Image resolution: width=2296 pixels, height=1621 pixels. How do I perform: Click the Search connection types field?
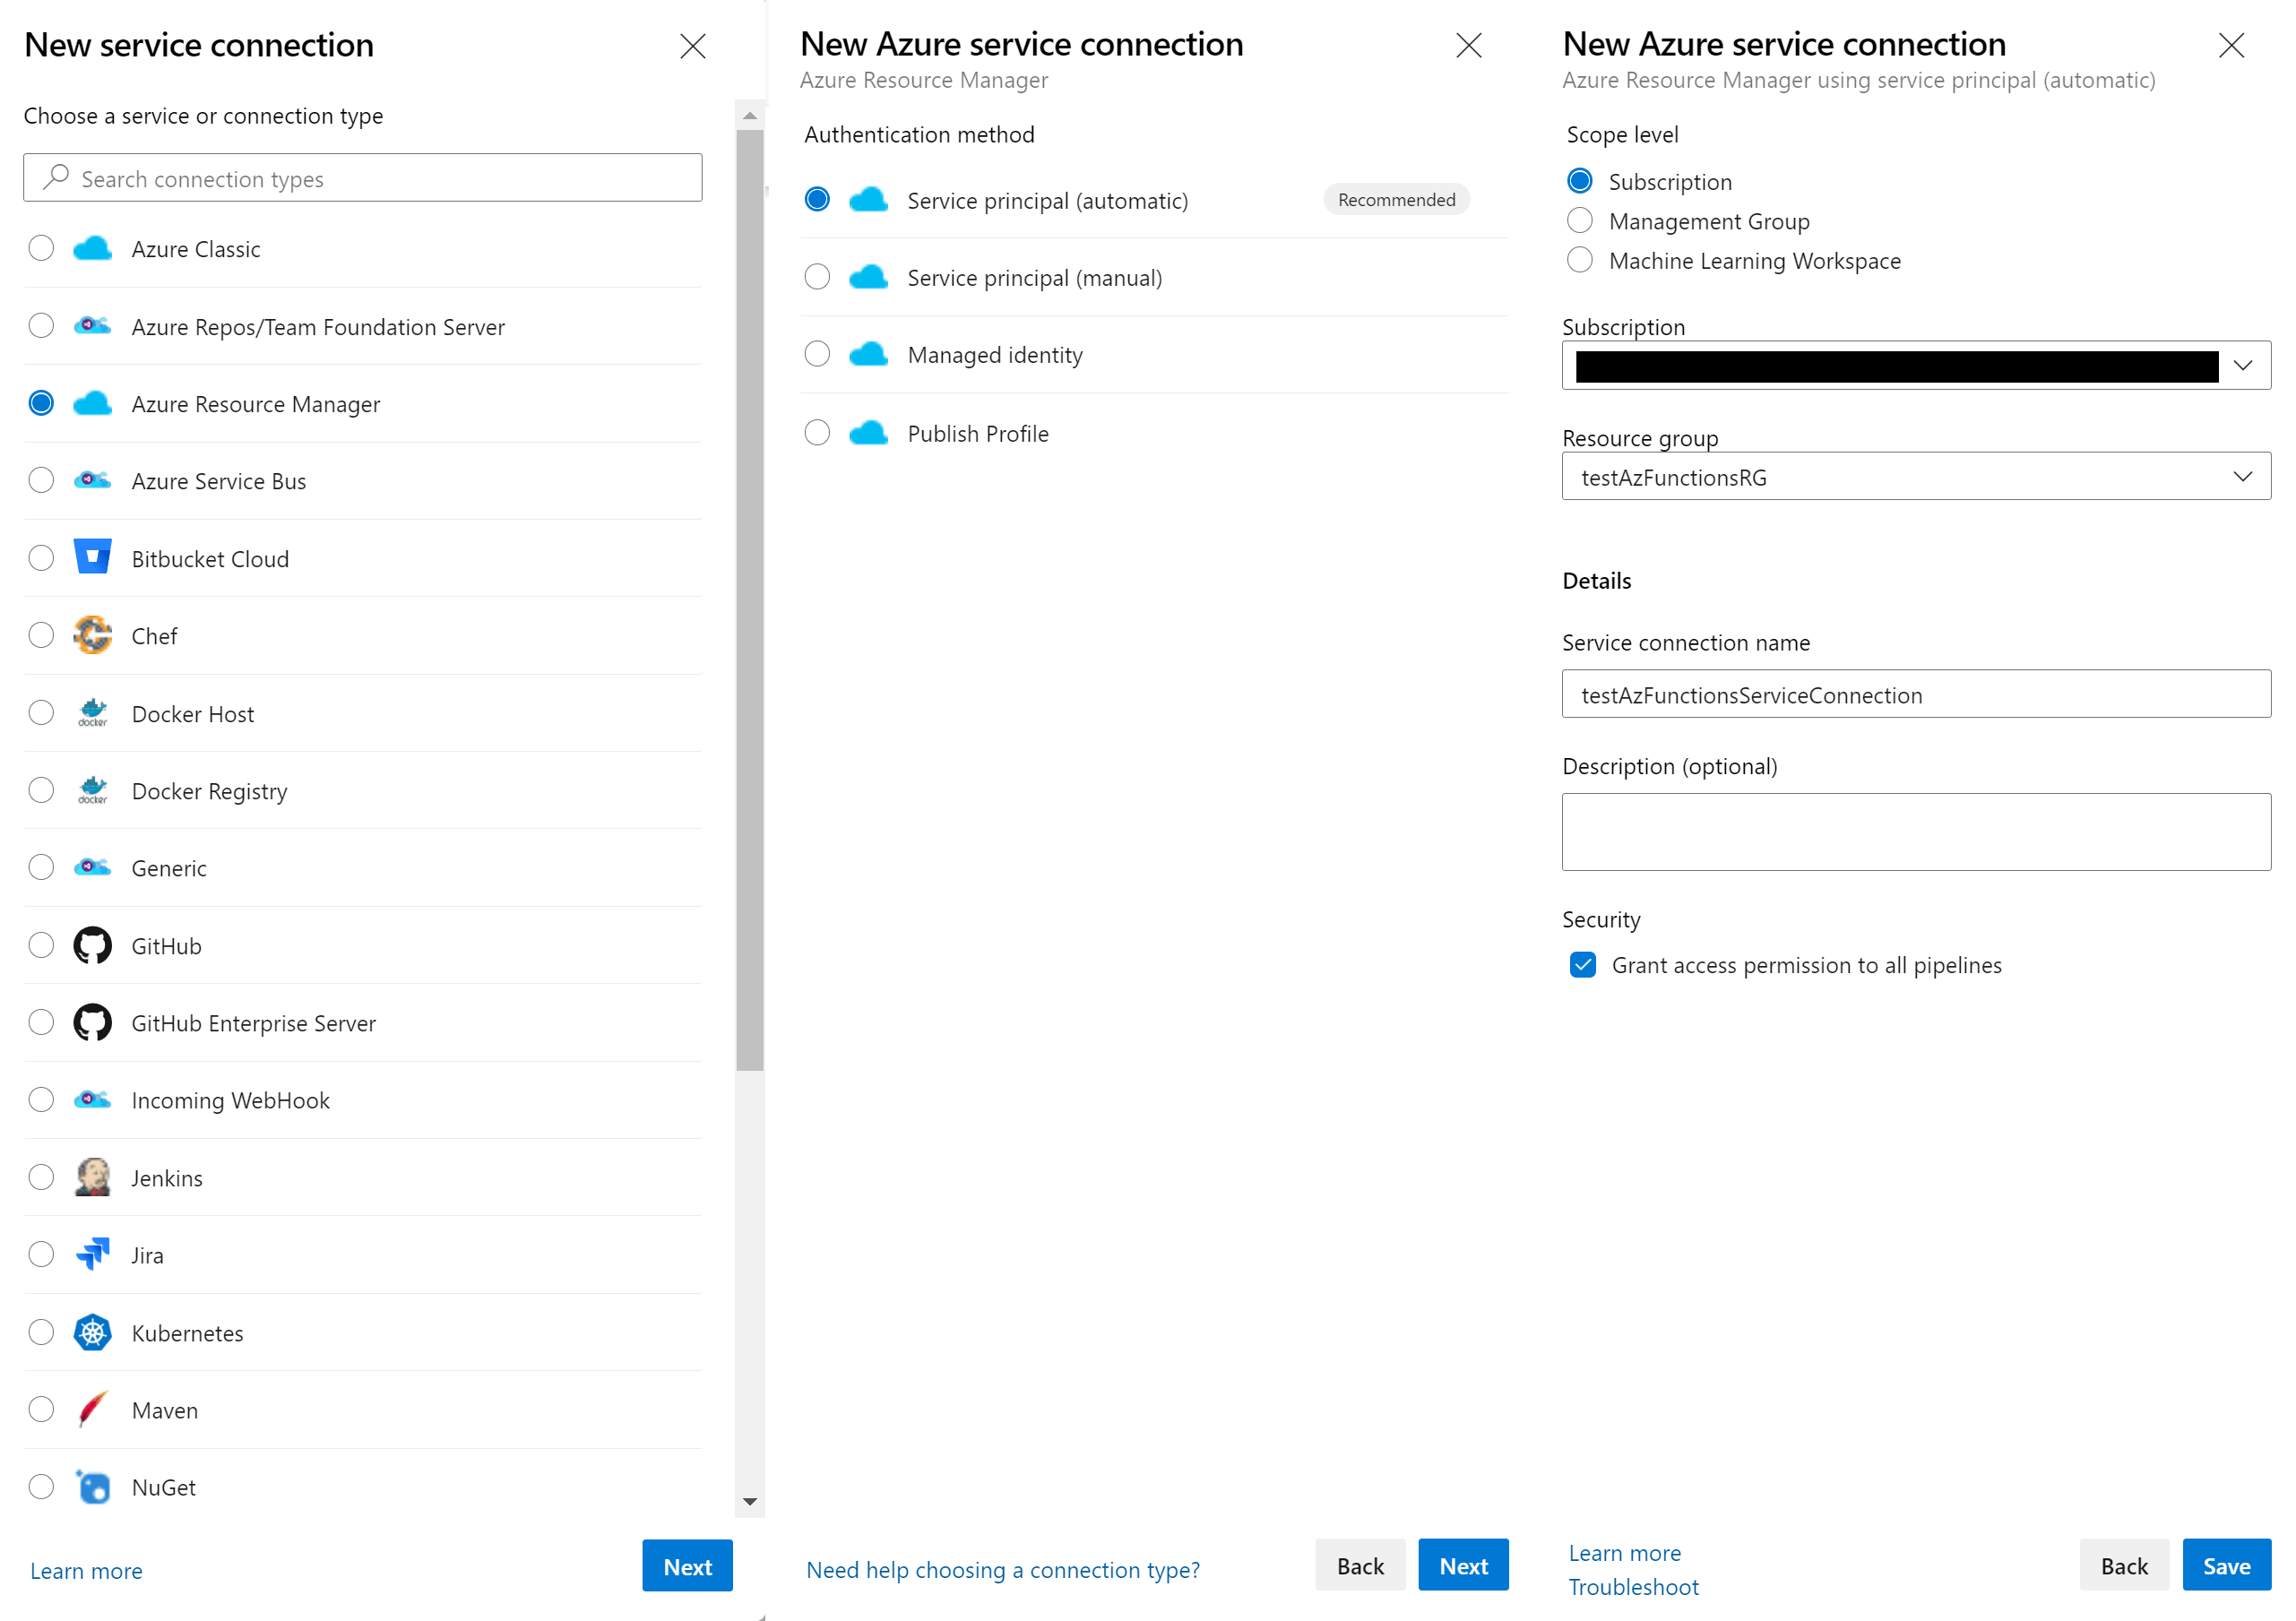(x=363, y=178)
